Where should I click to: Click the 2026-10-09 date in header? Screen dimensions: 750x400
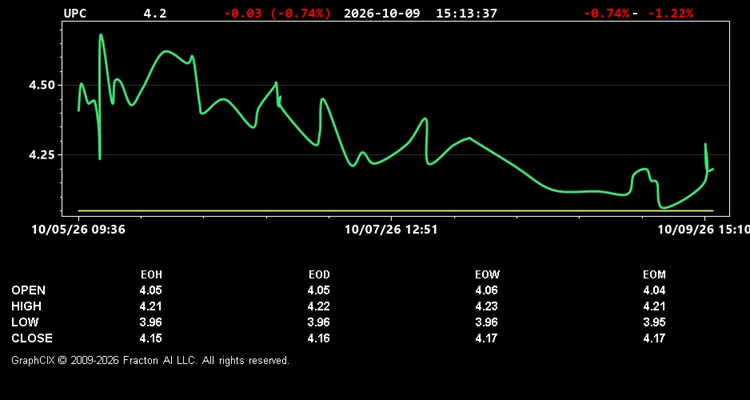(x=382, y=13)
